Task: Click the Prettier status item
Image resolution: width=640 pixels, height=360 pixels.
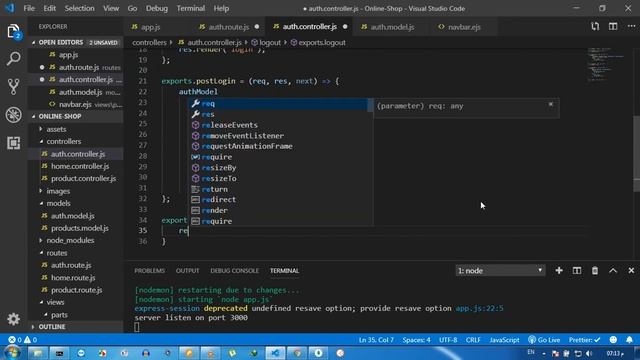Action: (584, 340)
